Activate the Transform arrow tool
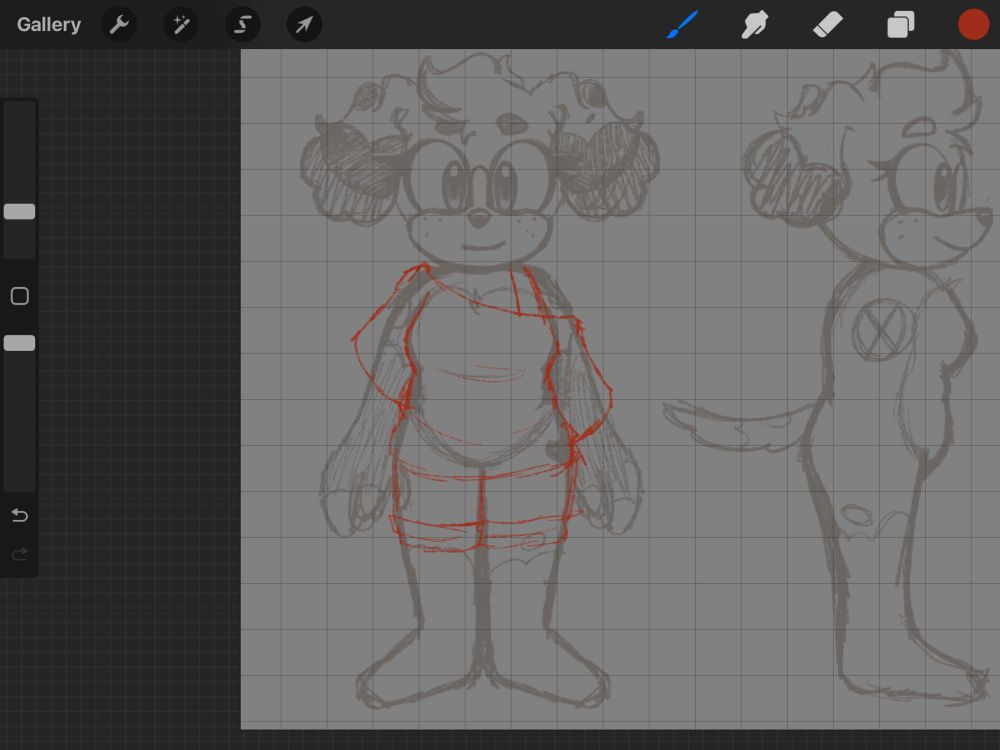1000x750 pixels. pyautogui.click(x=304, y=25)
